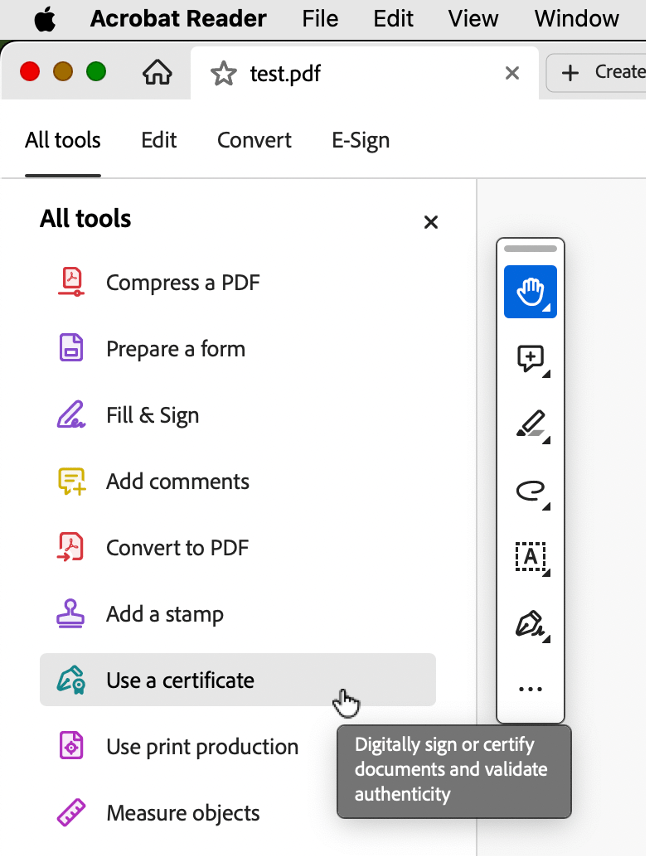Click the Compress a PDF icon
This screenshot has height=856, width=646.
click(x=72, y=282)
